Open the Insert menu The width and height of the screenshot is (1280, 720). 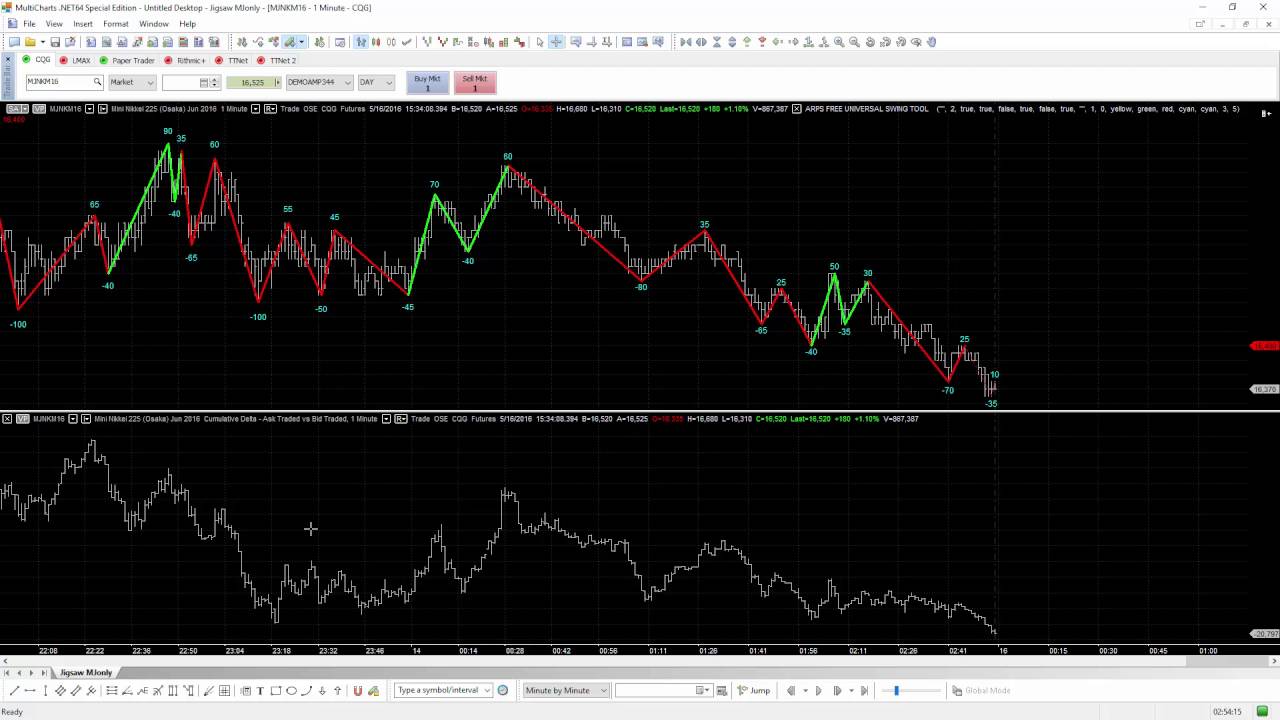[x=83, y=24]
